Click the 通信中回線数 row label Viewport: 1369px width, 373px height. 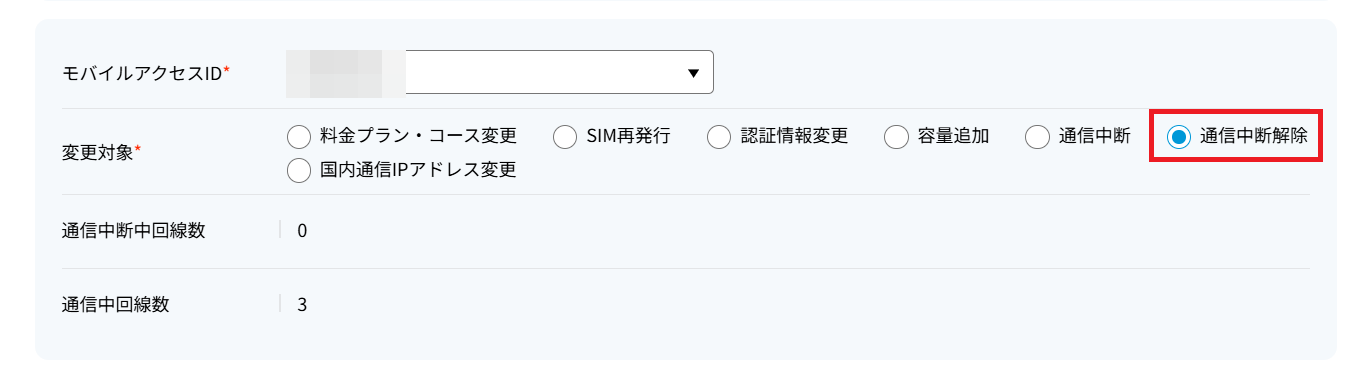point(115,305)
